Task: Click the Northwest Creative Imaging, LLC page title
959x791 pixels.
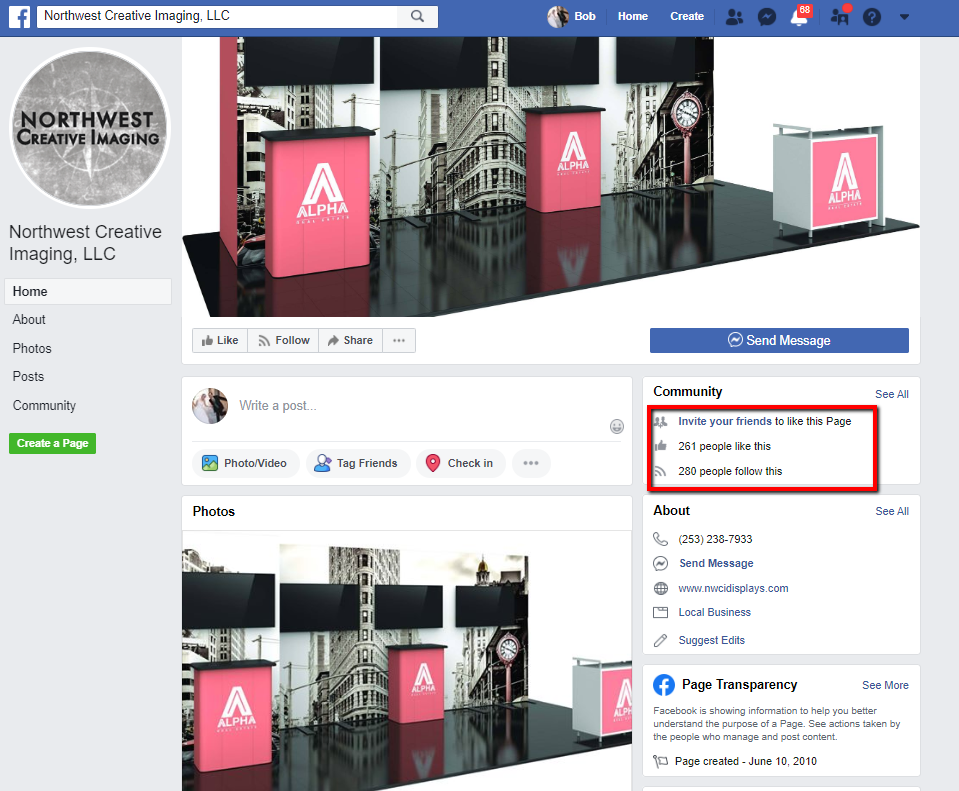Action: tap(85, 243)
